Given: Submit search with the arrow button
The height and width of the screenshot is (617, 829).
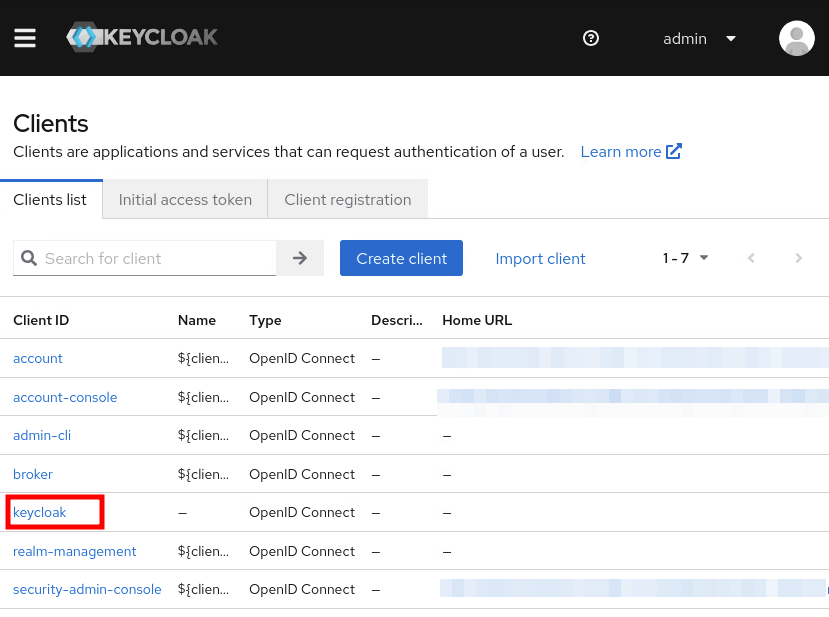Looking at the screenshot, I should coord(300,258).
